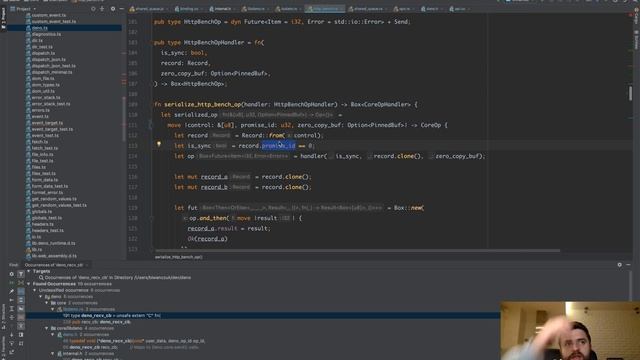
Task: Click the serialize_http_bench_op() breadcrumb below the editor
Action: pyautogui.click(x=178, y=257)
